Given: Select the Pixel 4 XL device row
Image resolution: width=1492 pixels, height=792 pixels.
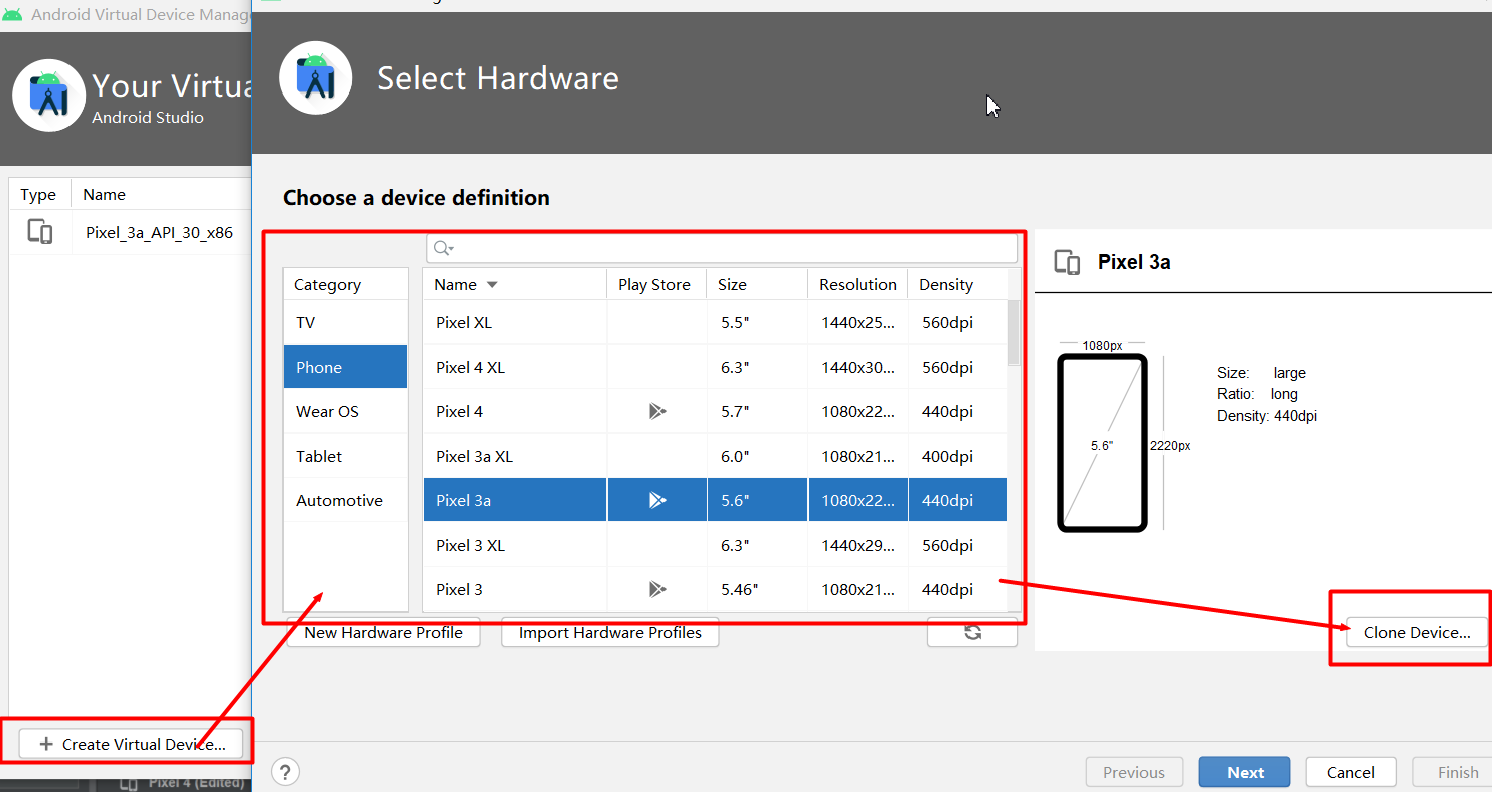Looking at the screenshot, I should click(715, 367).
